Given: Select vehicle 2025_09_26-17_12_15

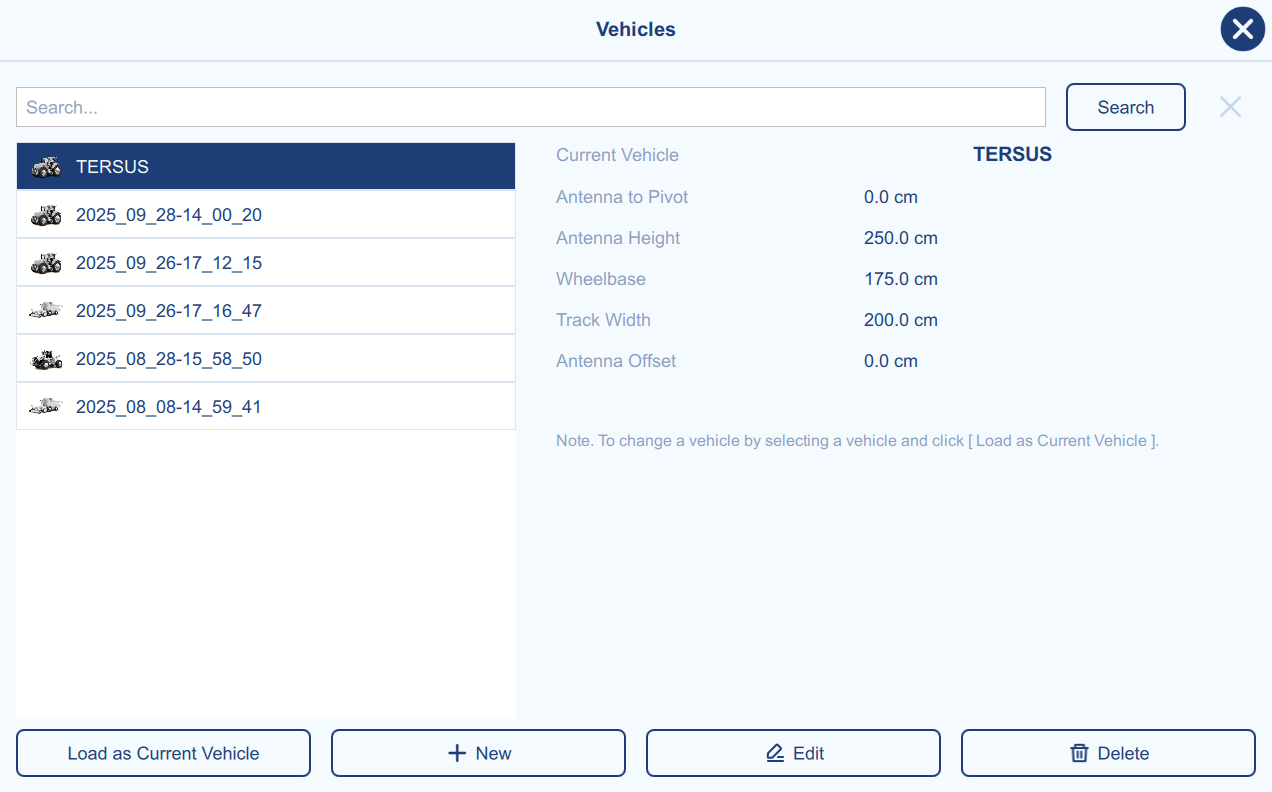Looking at the screenshot, I should 266,262.
